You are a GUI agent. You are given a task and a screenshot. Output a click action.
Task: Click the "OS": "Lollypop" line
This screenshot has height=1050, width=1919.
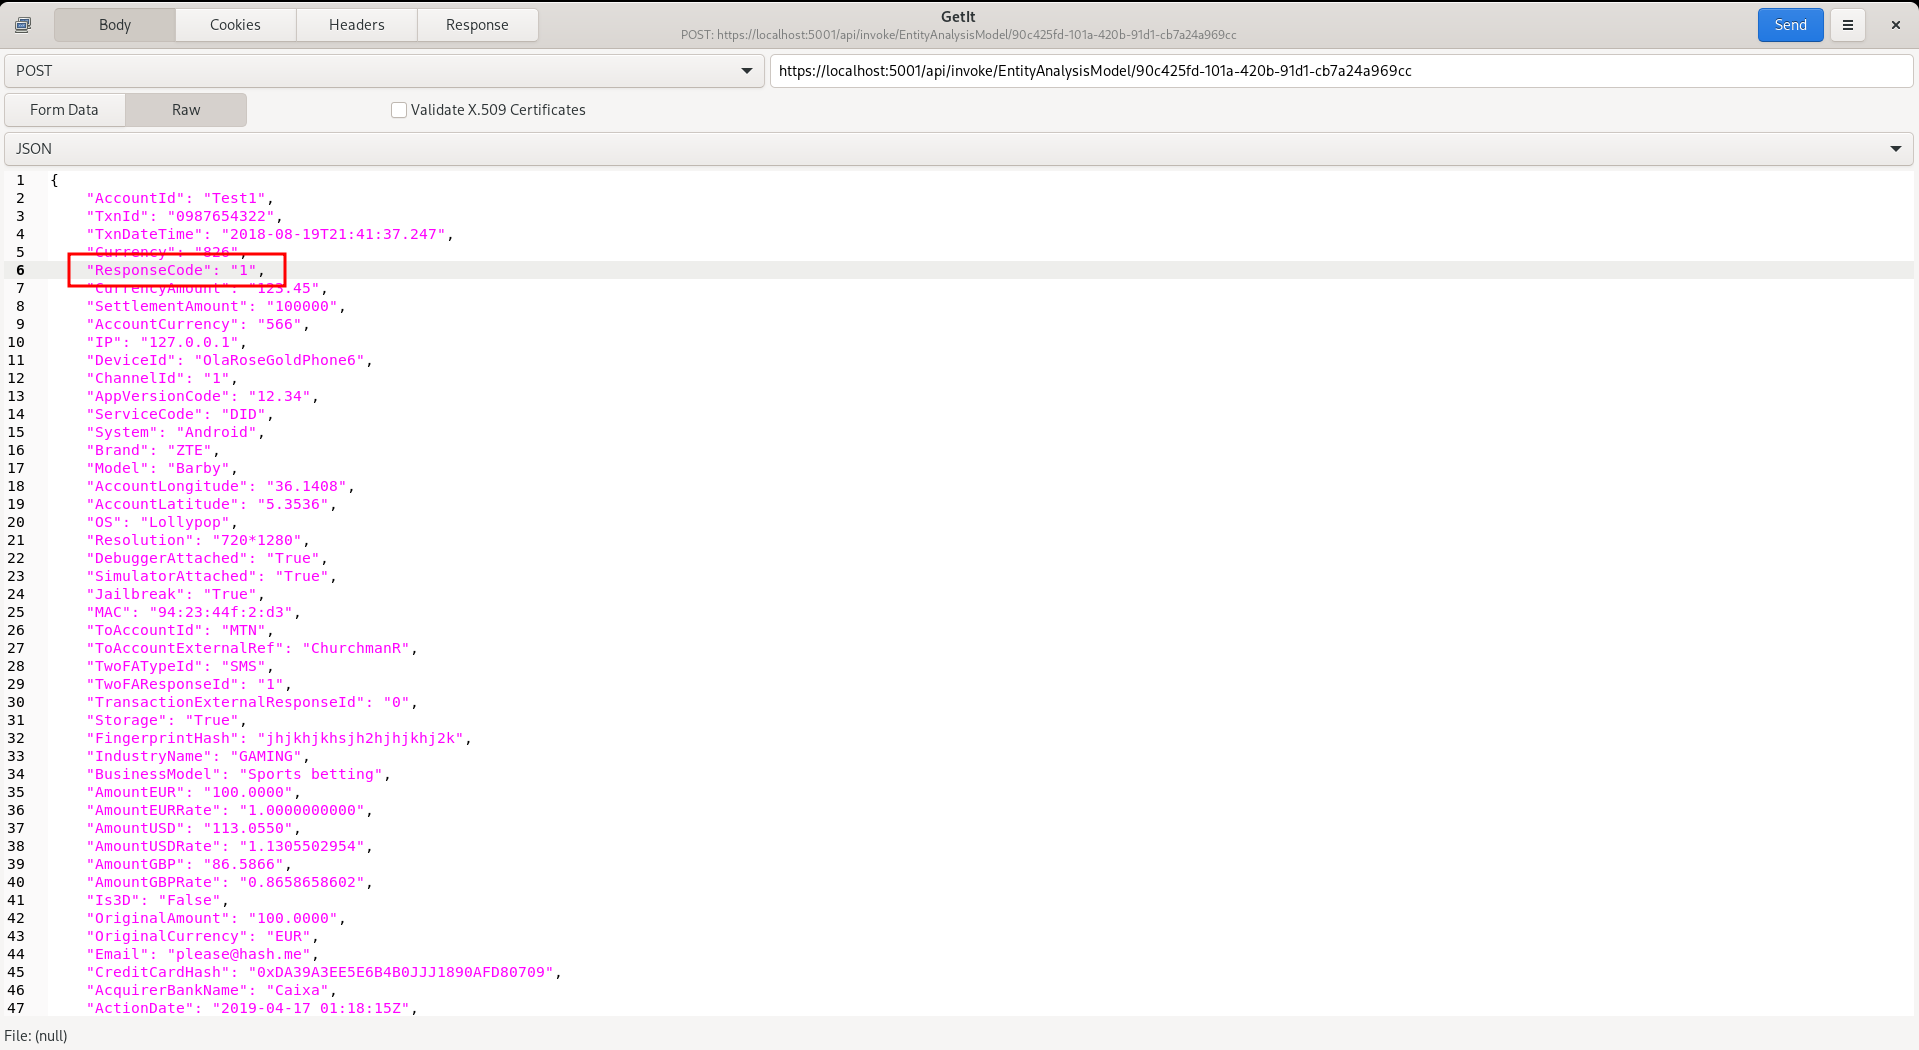pos(162,522)
